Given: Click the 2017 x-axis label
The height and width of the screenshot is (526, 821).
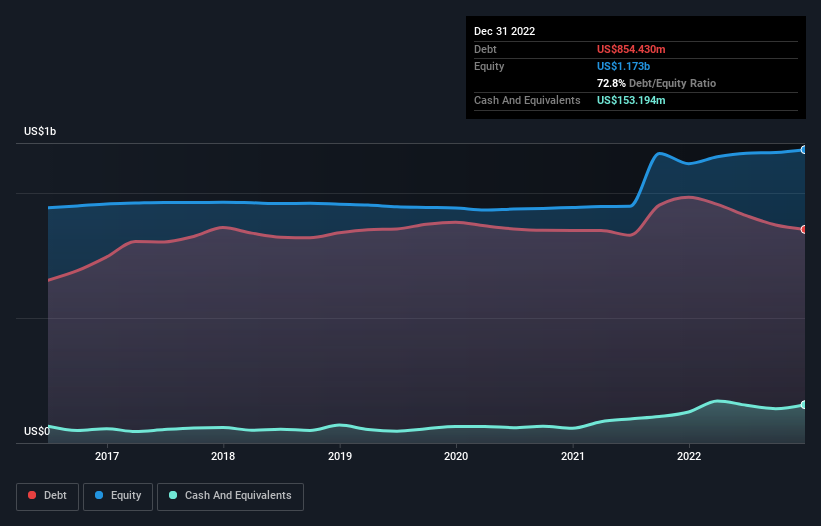Looking at the screenshot, I should pos(107,457).
